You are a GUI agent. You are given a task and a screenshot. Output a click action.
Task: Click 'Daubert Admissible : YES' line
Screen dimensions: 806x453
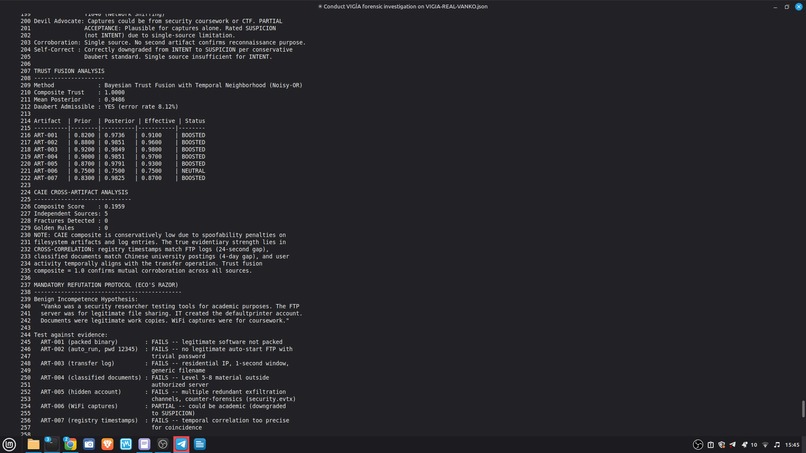pyautogui.click(x=106, y=107)
